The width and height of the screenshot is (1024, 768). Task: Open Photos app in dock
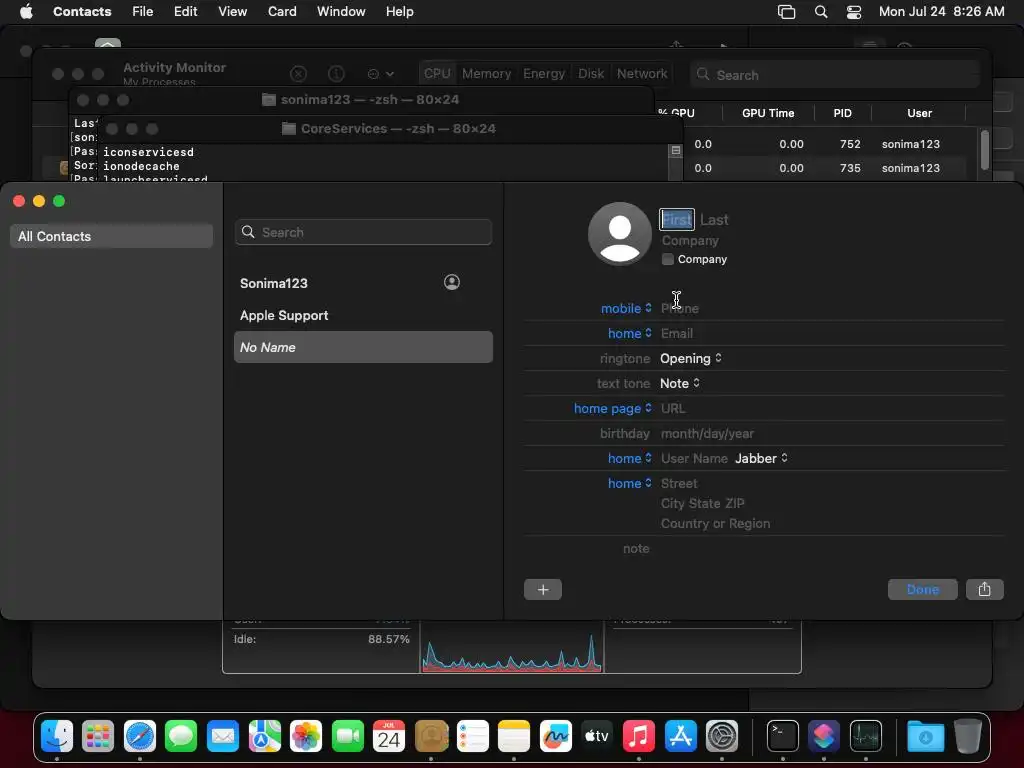click(306, 736)
